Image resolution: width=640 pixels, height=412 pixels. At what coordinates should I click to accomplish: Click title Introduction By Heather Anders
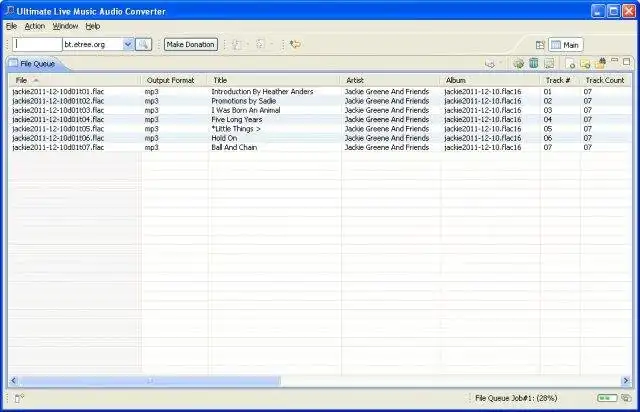coord(262,91)
